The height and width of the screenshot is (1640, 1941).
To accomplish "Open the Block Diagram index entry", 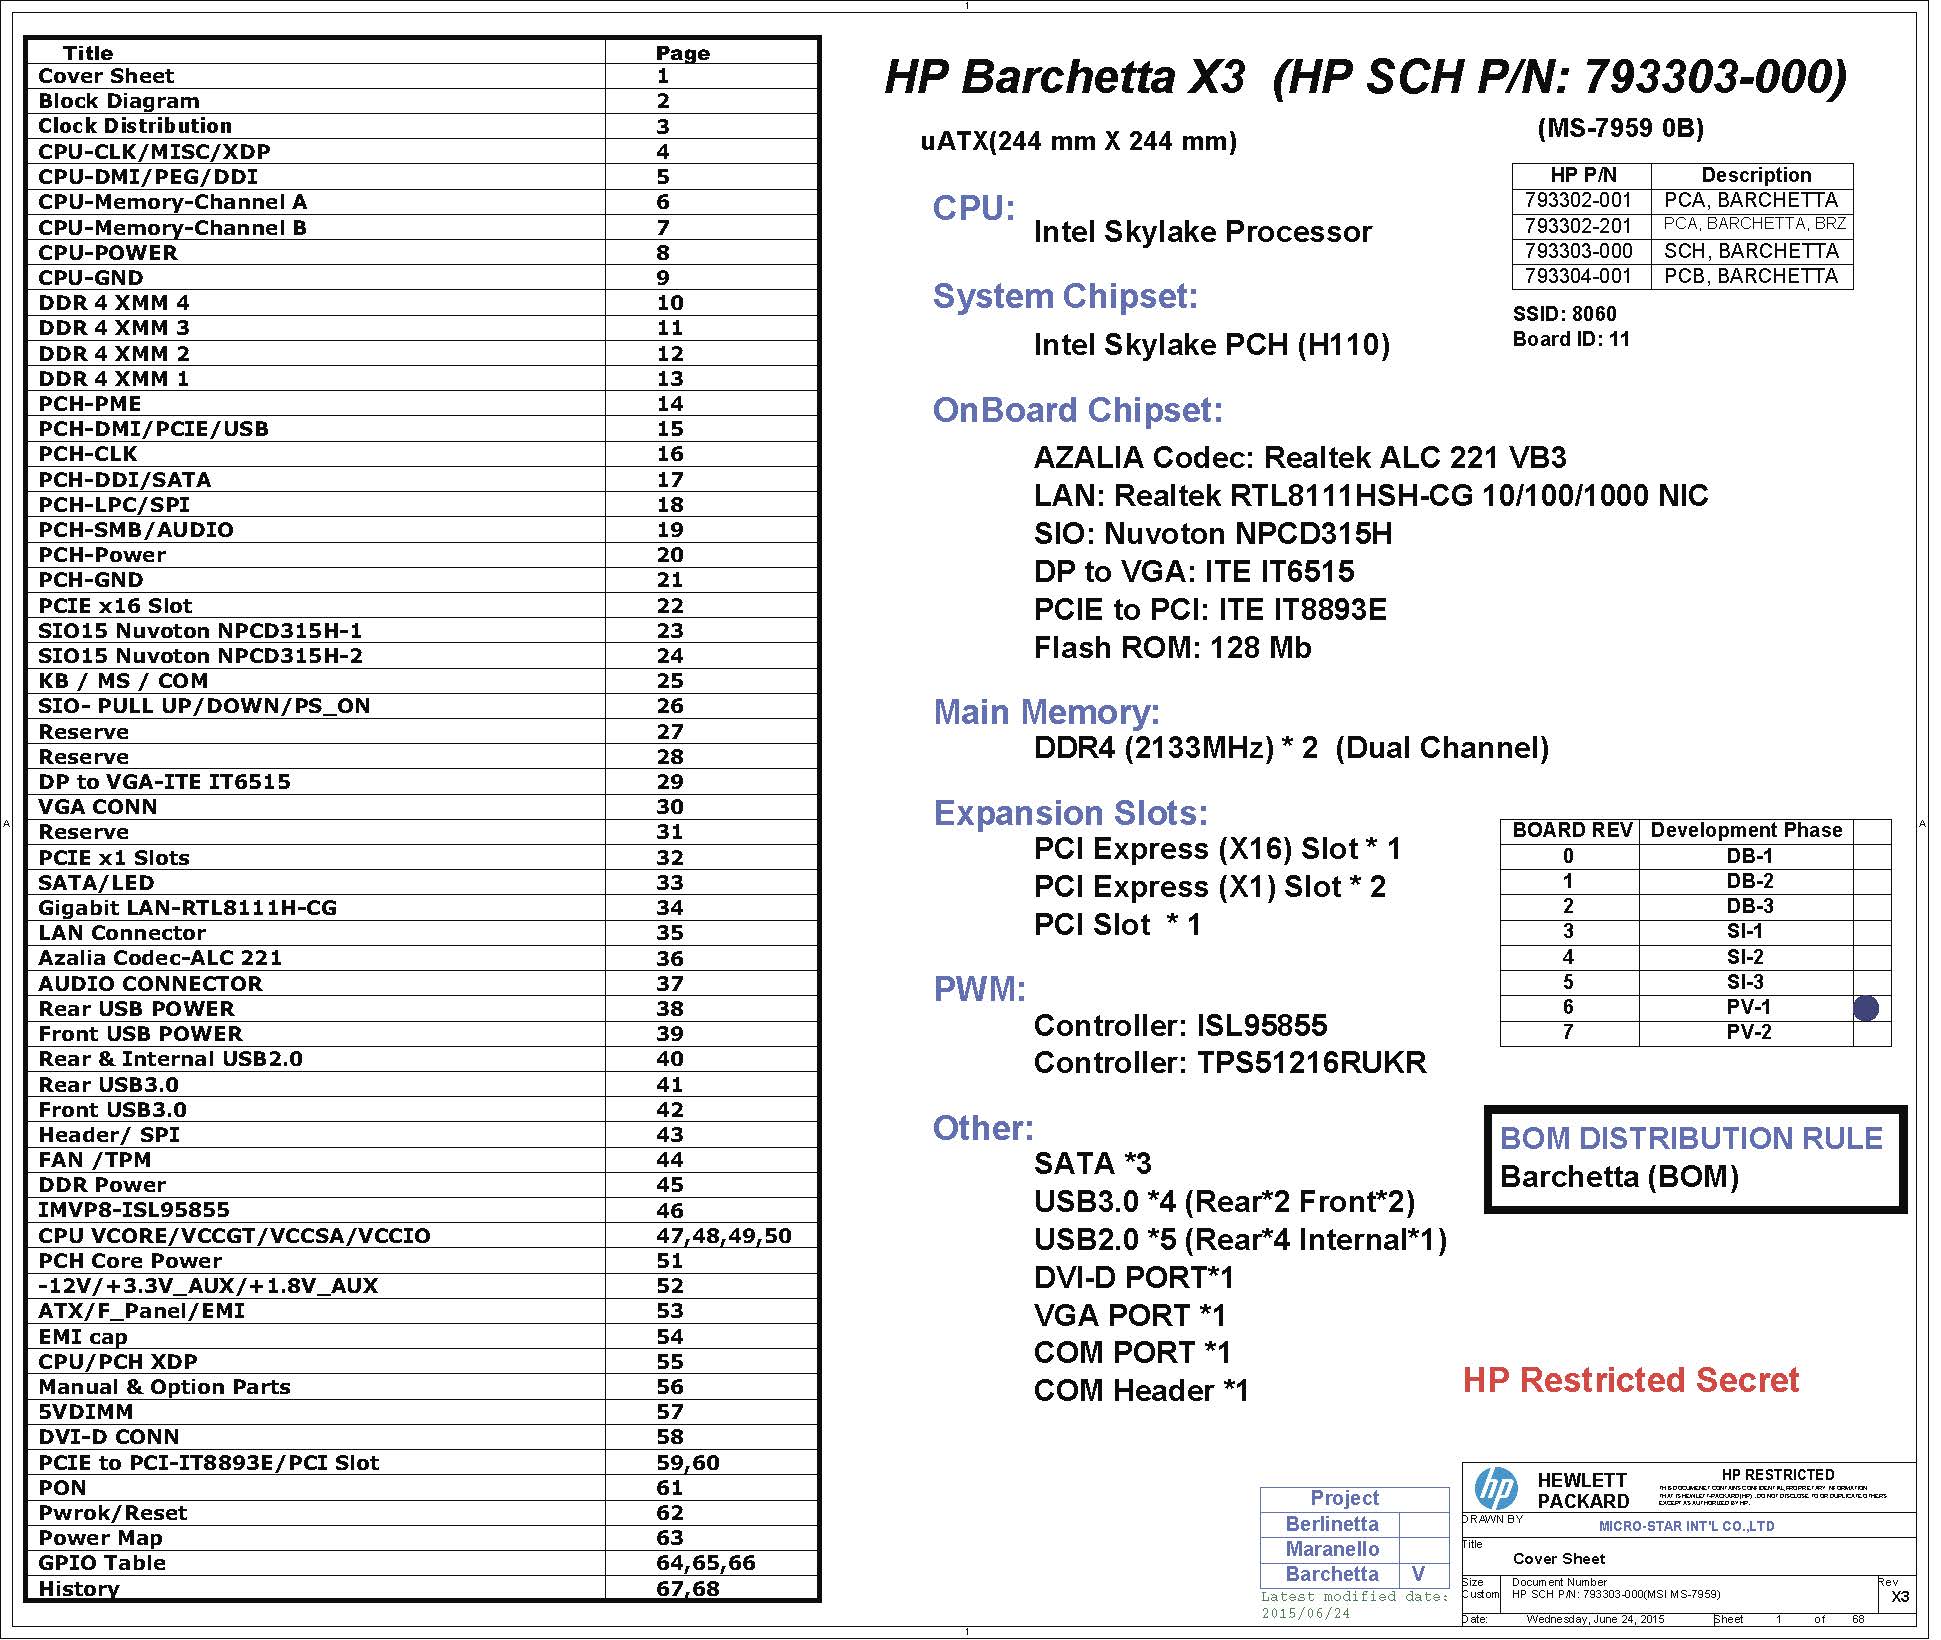I will click(x=119, y=101).
